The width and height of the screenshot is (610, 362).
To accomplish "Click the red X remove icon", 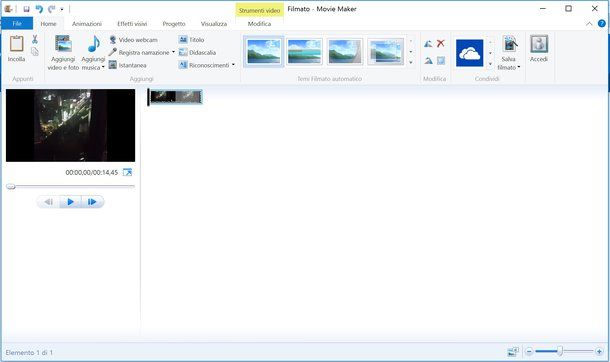I will [440, 43].
